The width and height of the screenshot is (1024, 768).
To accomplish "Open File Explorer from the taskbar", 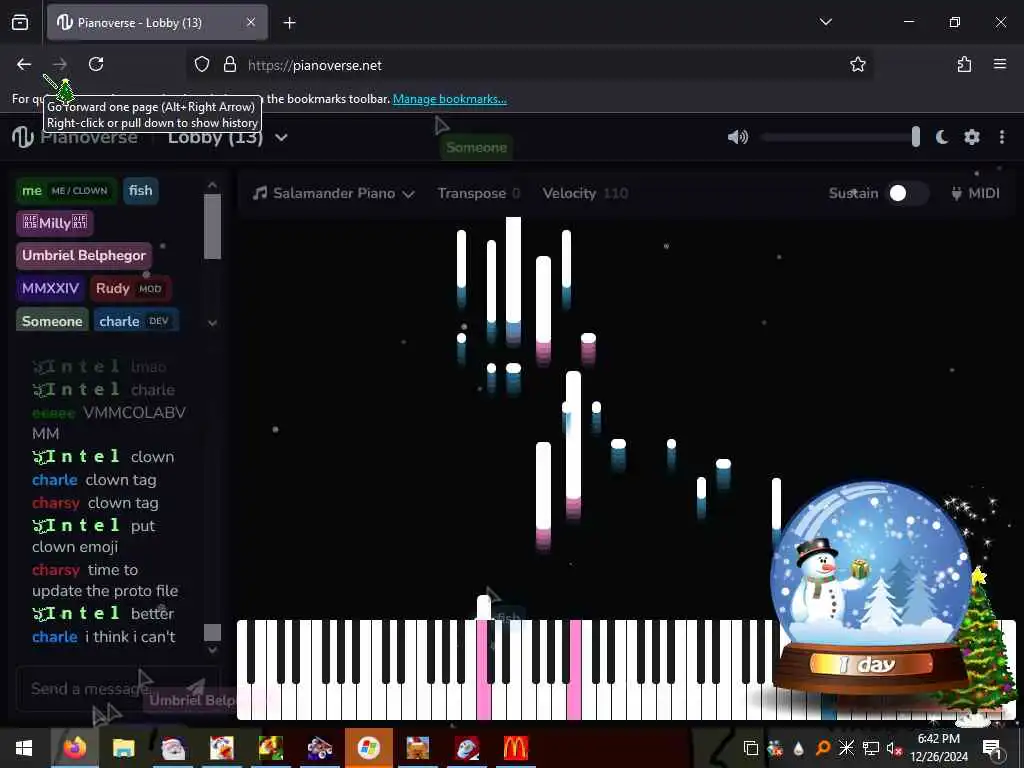I will (123, 748).
